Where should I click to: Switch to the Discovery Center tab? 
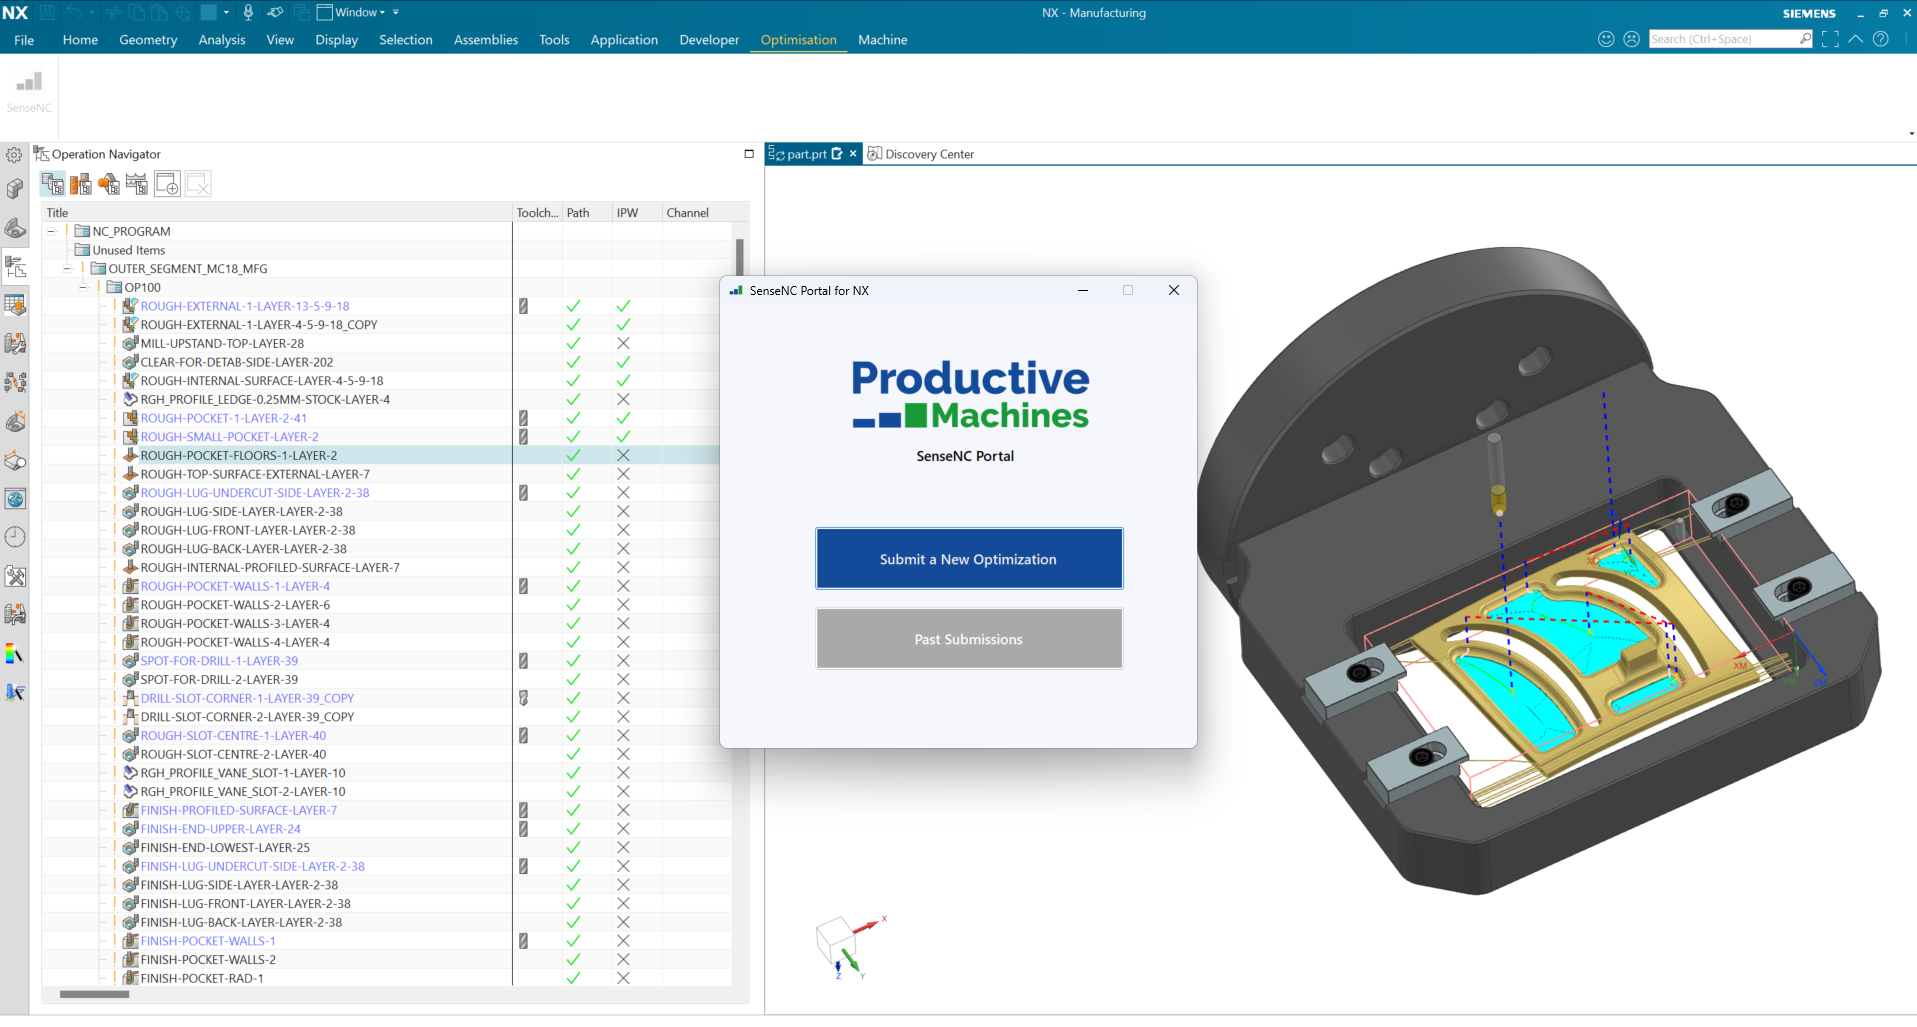[928, 154]
